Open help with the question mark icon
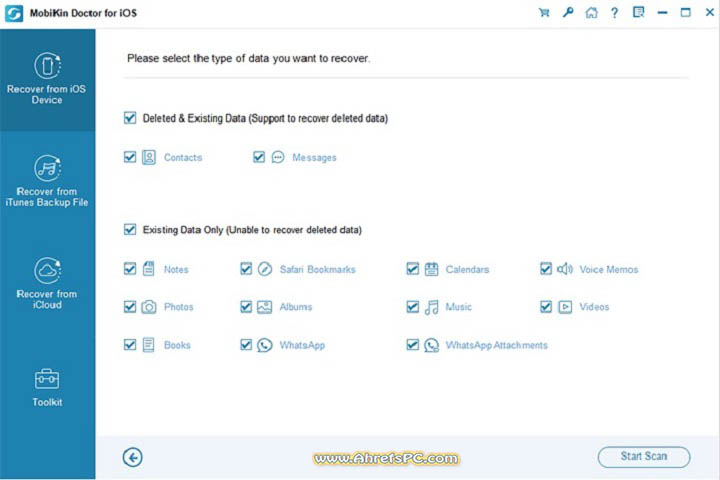The image size is (720, 480). coord(614,12)
